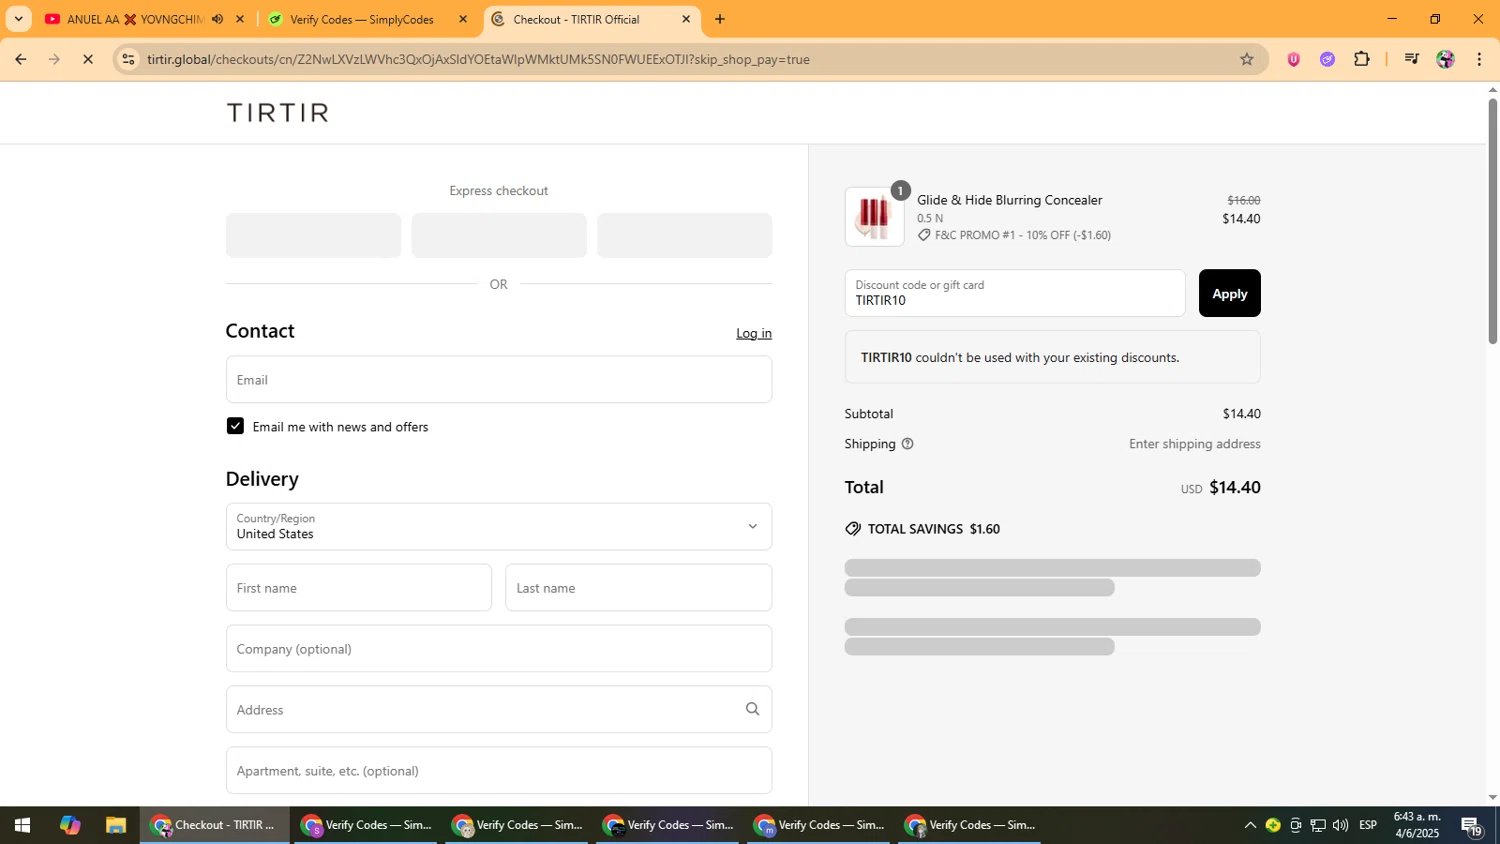Show hidden tray icons chevron
This screenshot has height=844, width=1500.
pos(1249,825)
